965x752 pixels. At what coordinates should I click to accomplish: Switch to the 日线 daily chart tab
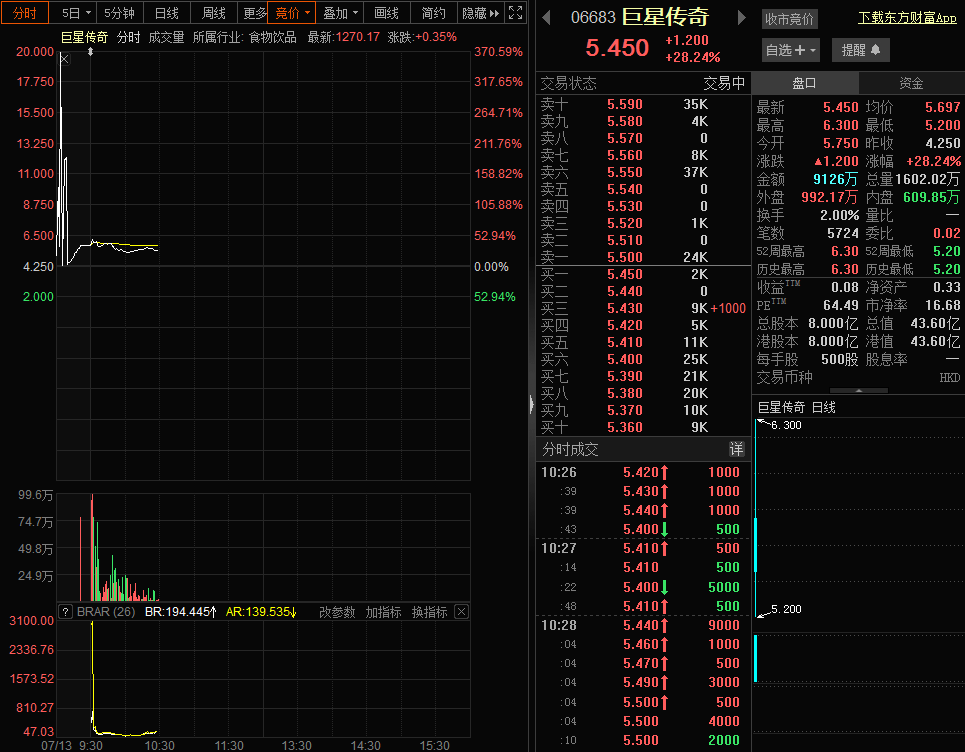(166, 13)
